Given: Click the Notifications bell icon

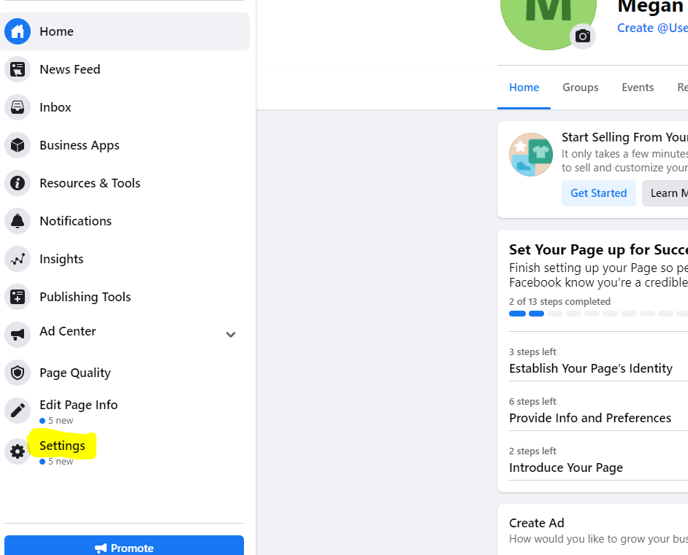Looking at the screenshot, I should coord(18,221).
